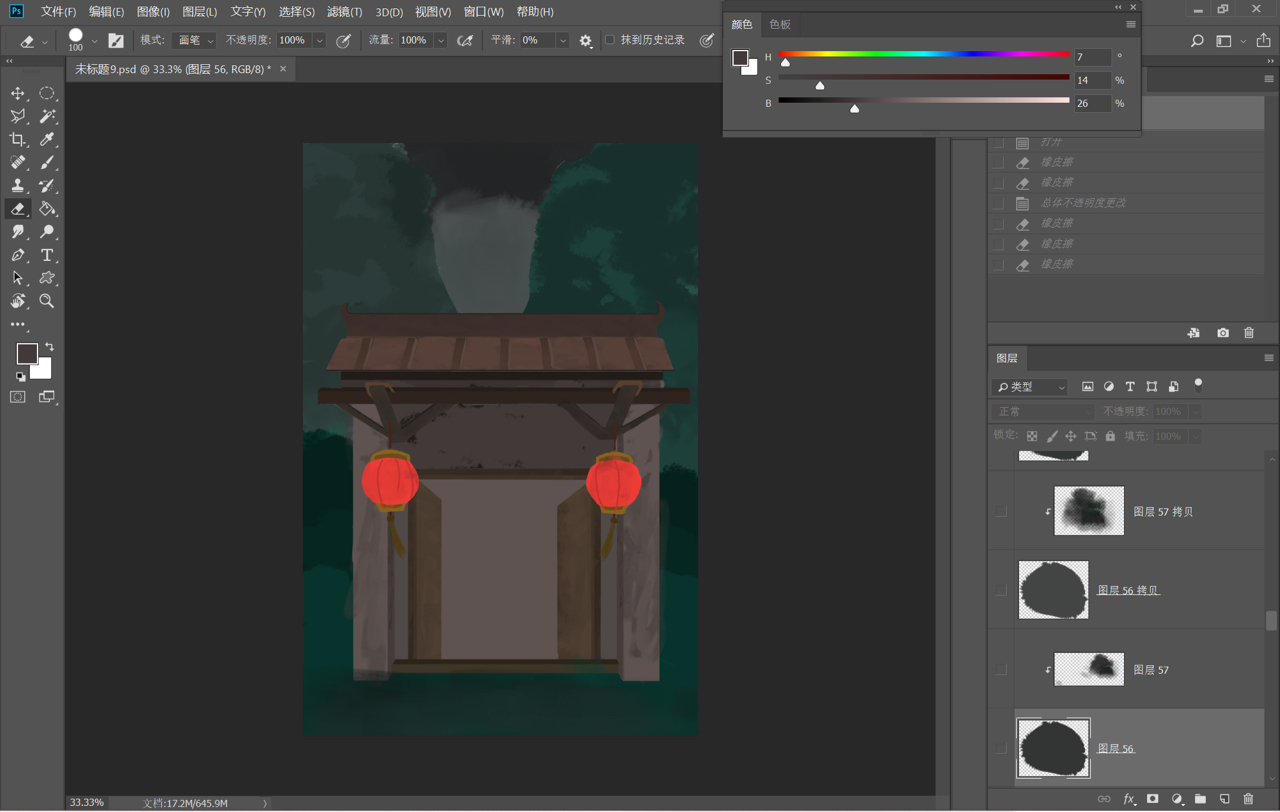The image size is (1280, 812).
Task: Toggle visibility of 图层 57 拷贝
Action: (1001, 511)
